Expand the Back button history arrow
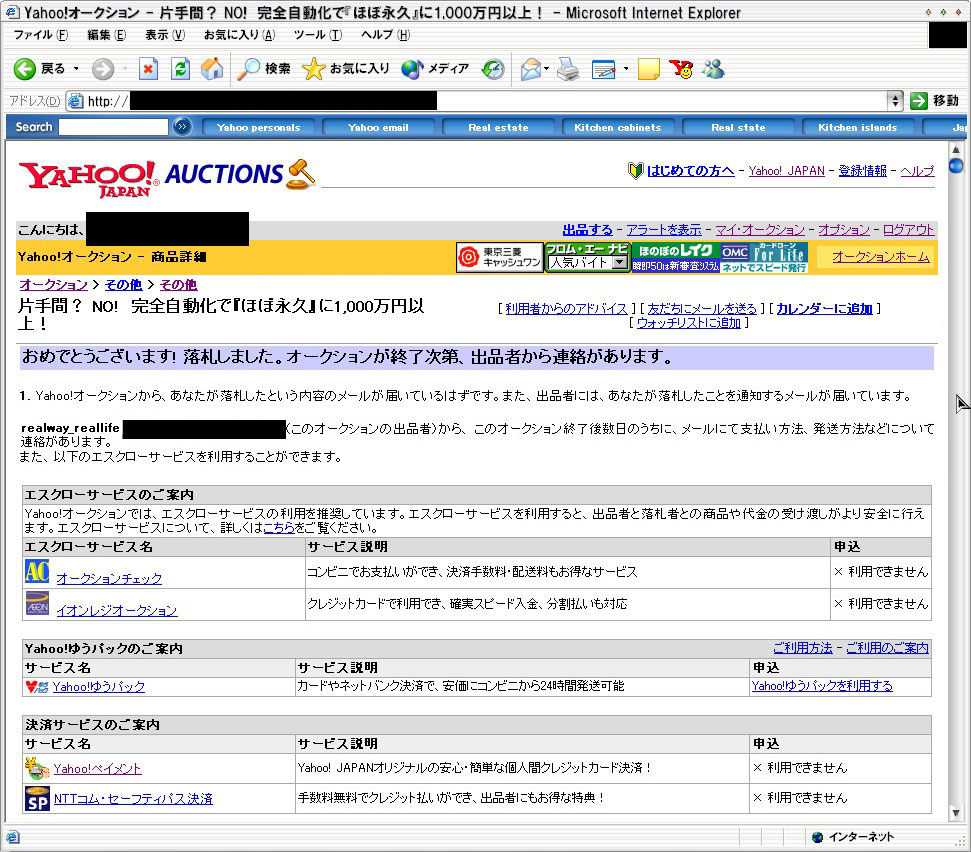 tap(76, 69)
